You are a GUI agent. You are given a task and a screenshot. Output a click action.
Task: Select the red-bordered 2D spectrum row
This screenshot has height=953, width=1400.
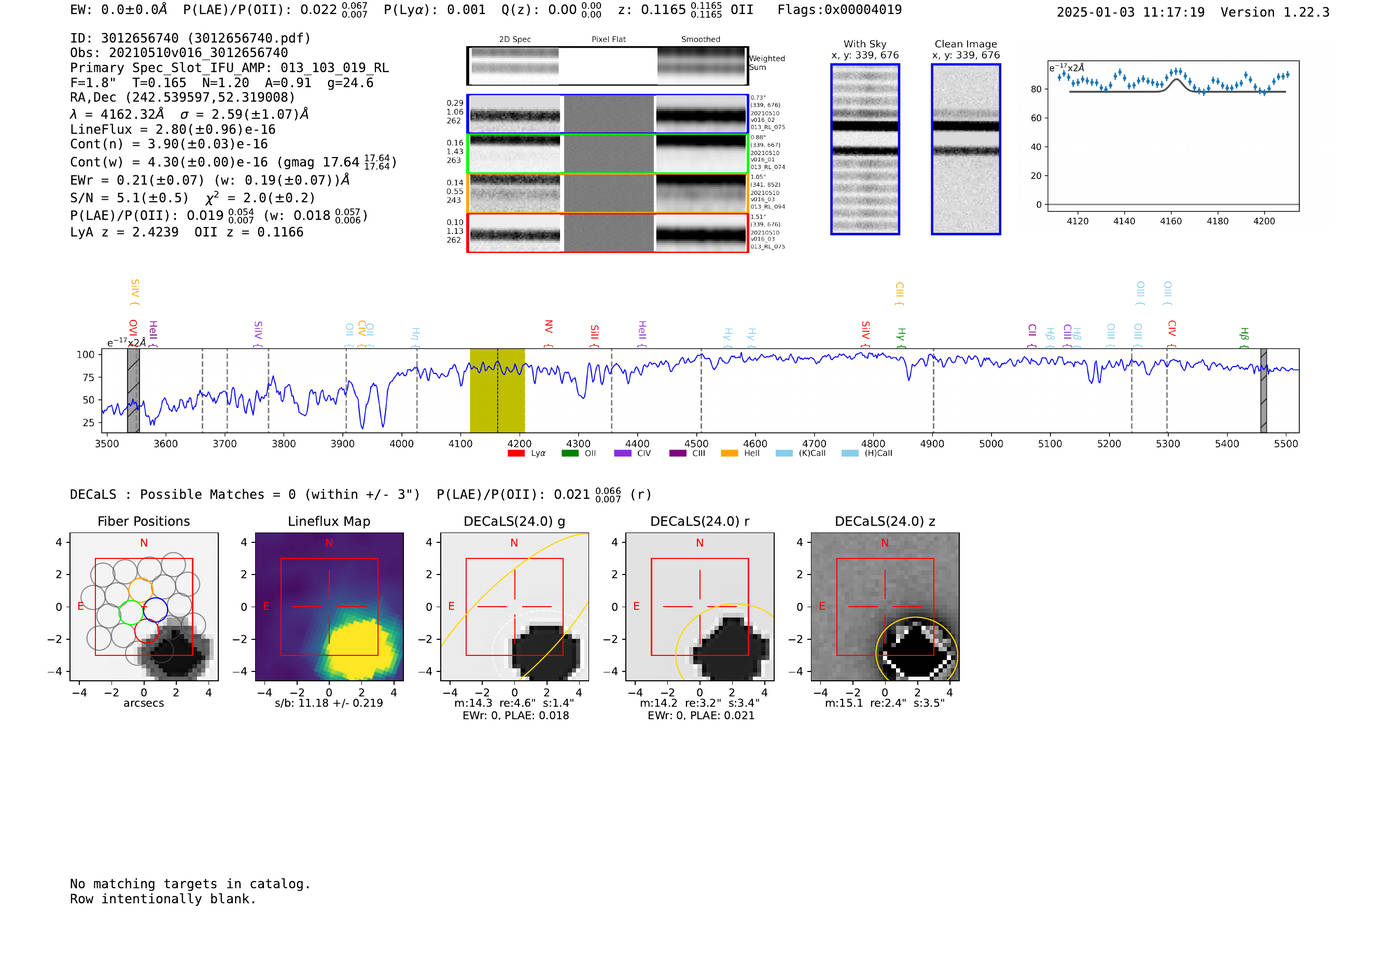608,232
